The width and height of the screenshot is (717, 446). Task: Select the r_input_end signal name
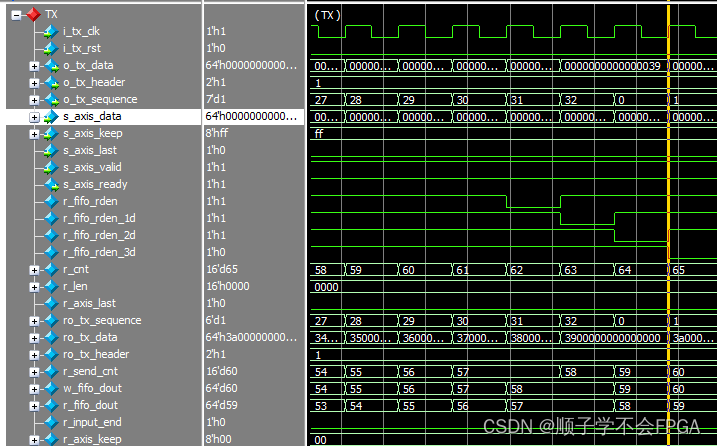click(92, 423)
